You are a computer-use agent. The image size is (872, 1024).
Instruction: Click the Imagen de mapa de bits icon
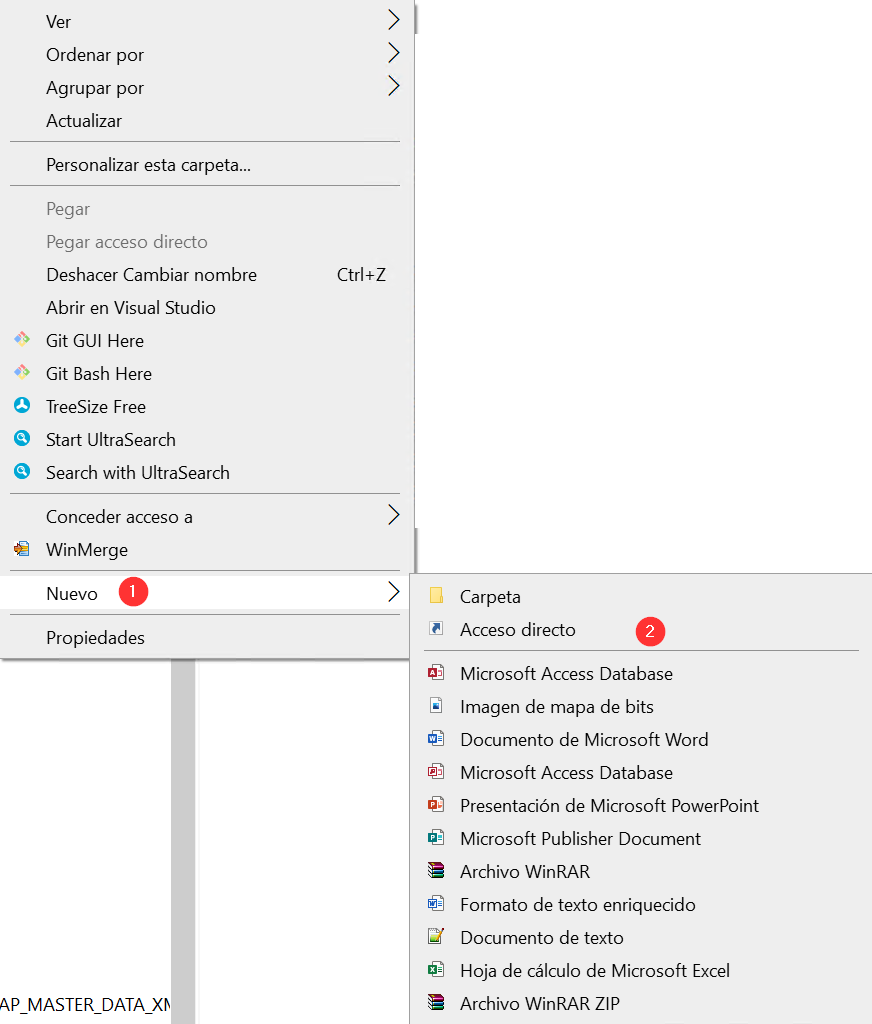coord(436,705)
